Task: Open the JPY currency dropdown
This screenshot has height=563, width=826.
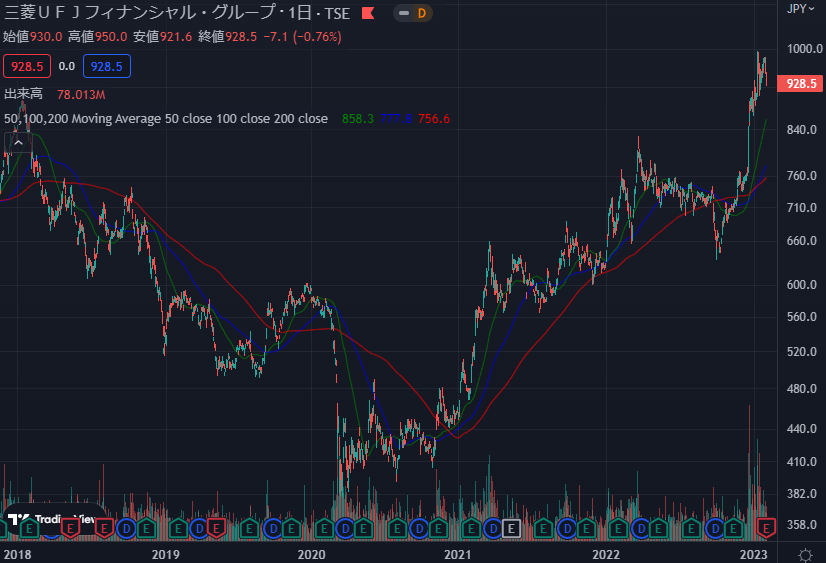Action: (800, 9)
